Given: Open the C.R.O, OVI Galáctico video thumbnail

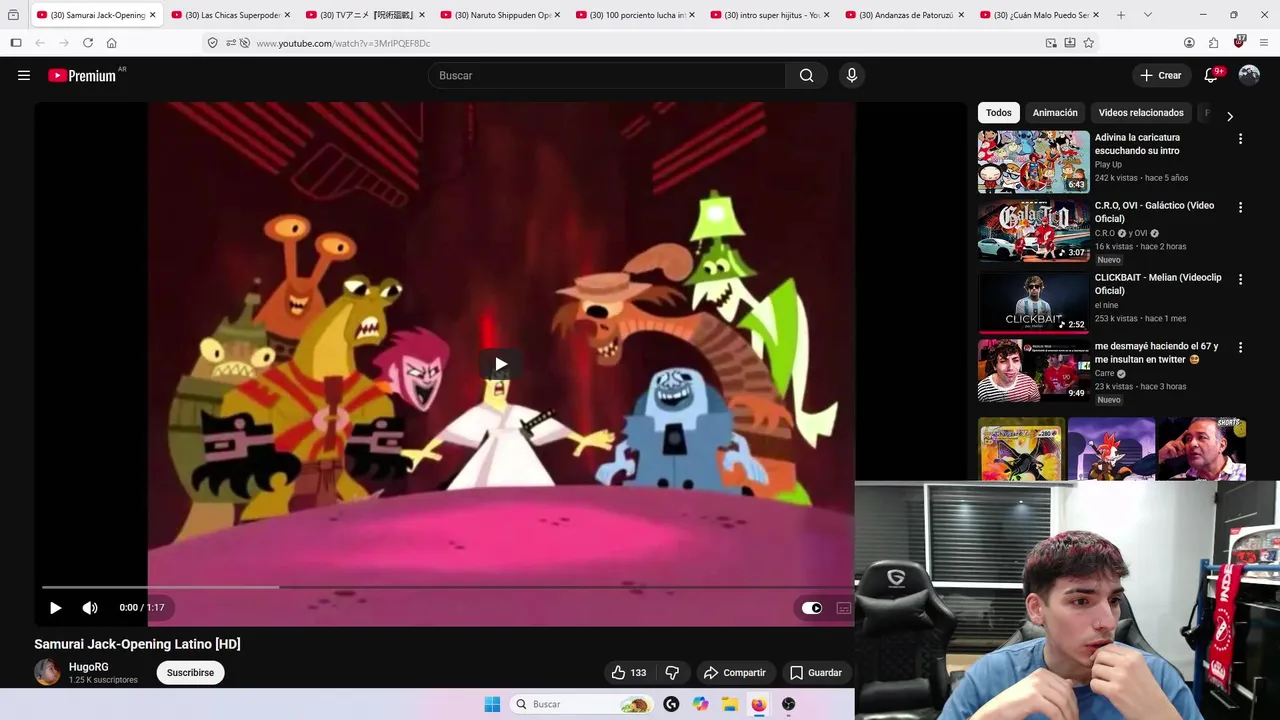Looking at the screenshot, I should [1034, 231].
